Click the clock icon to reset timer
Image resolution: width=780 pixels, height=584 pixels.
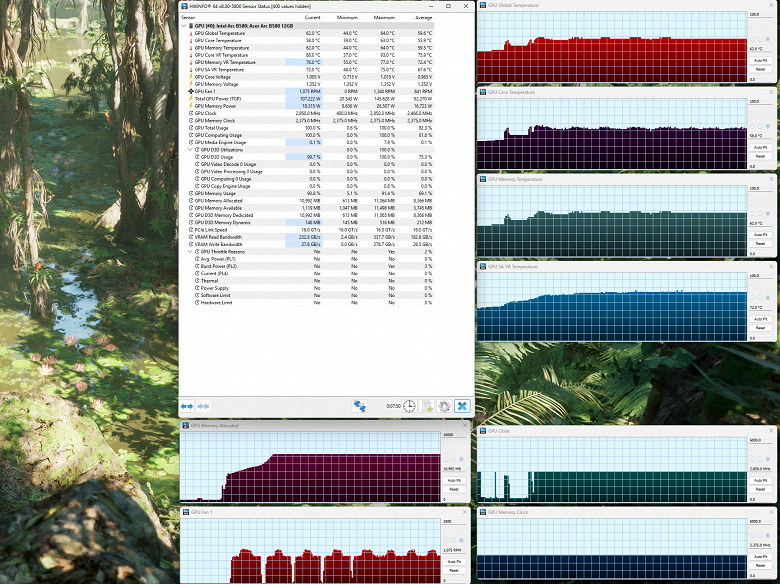(x=409, y=406)
